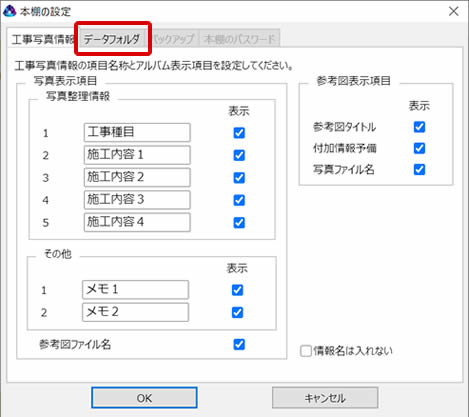
Task: Disable display of メモ１
Action: tap(237, 290)
